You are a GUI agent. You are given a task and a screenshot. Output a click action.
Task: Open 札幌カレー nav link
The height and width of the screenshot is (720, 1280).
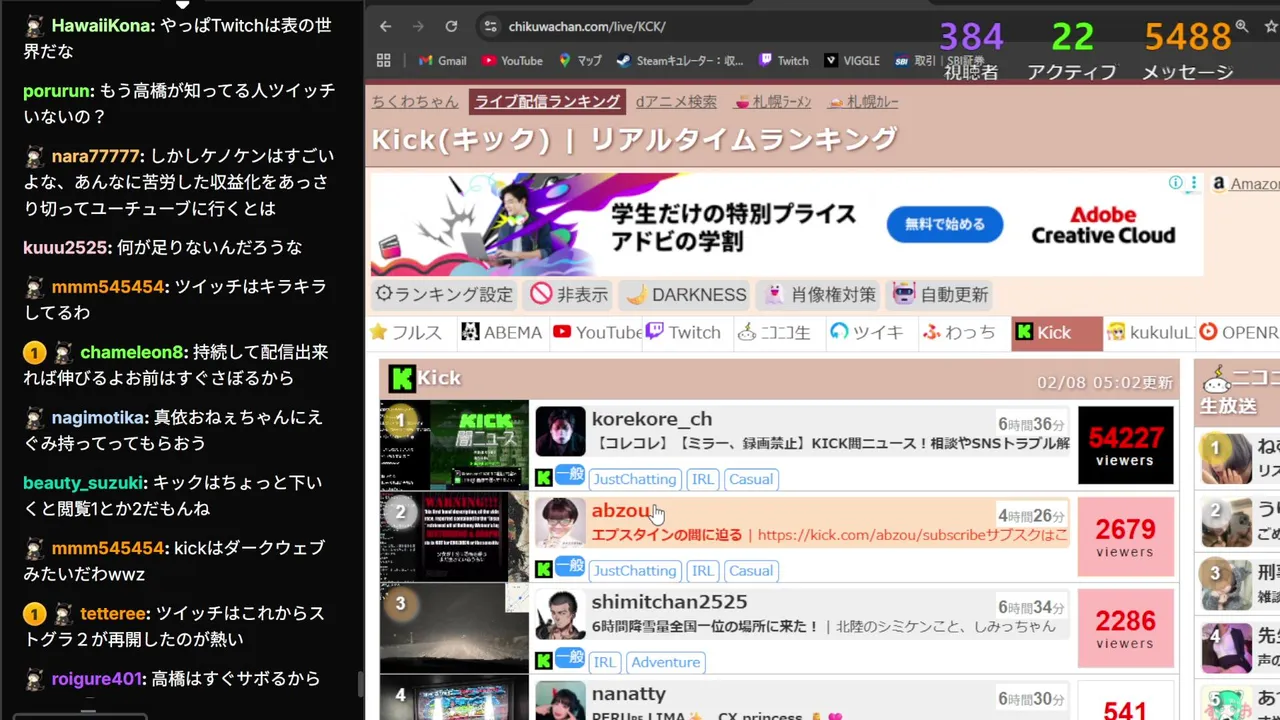click(863, 101)
